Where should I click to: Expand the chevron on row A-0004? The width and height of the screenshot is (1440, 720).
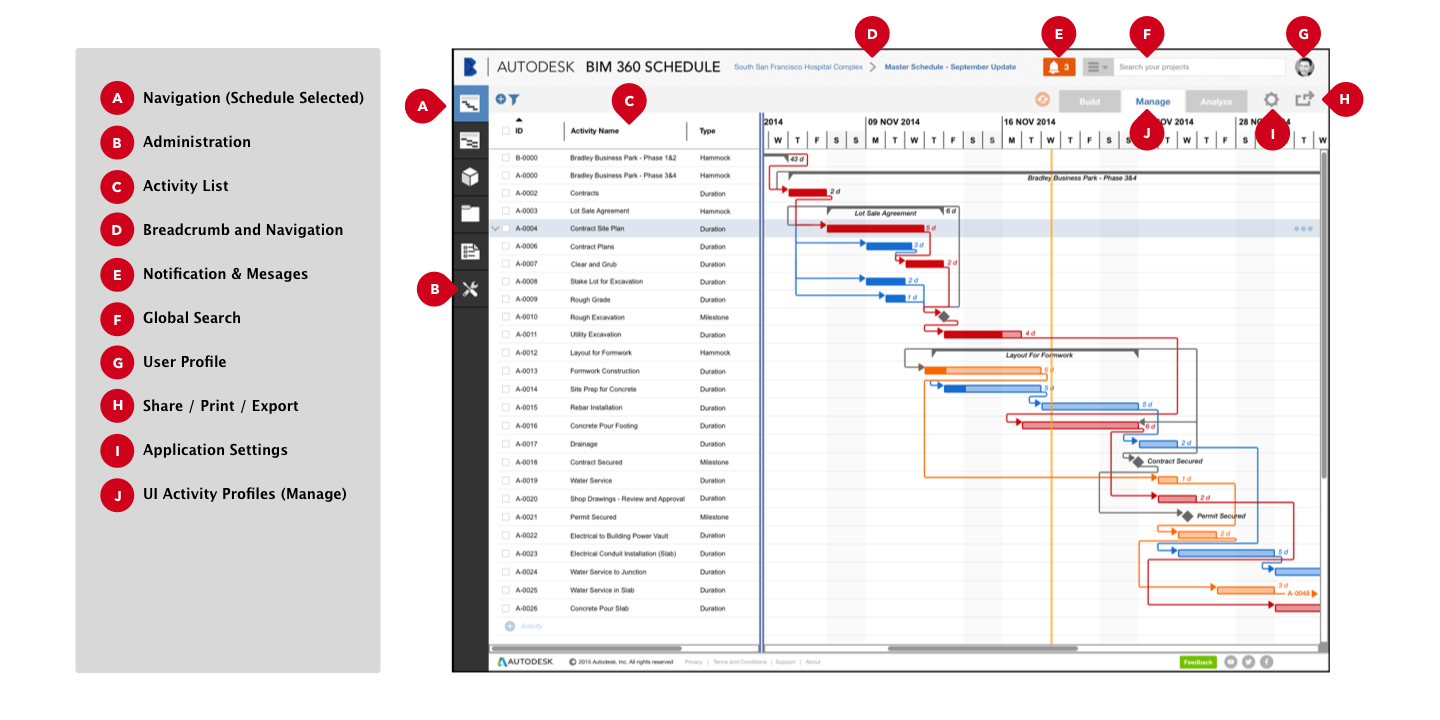click(x=495, y=228)
